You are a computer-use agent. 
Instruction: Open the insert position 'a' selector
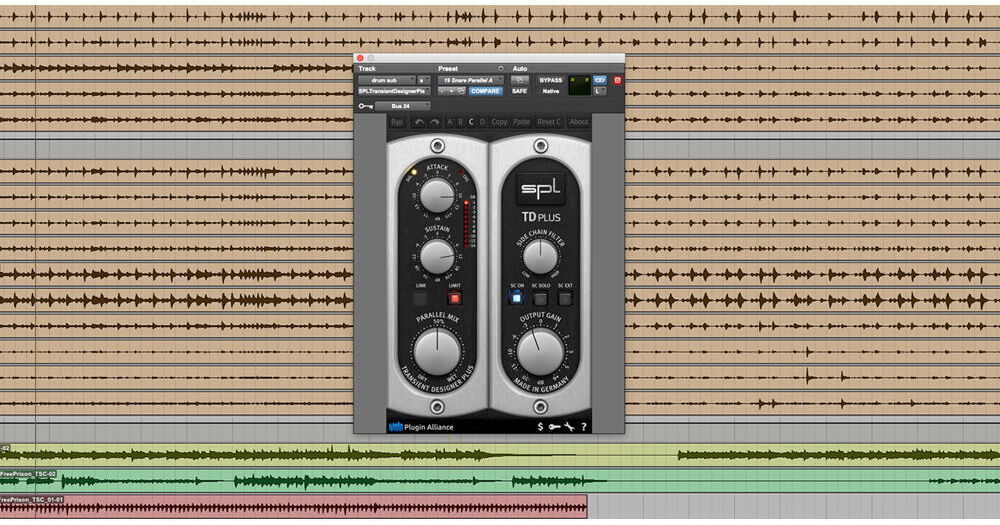click(424, 80)
